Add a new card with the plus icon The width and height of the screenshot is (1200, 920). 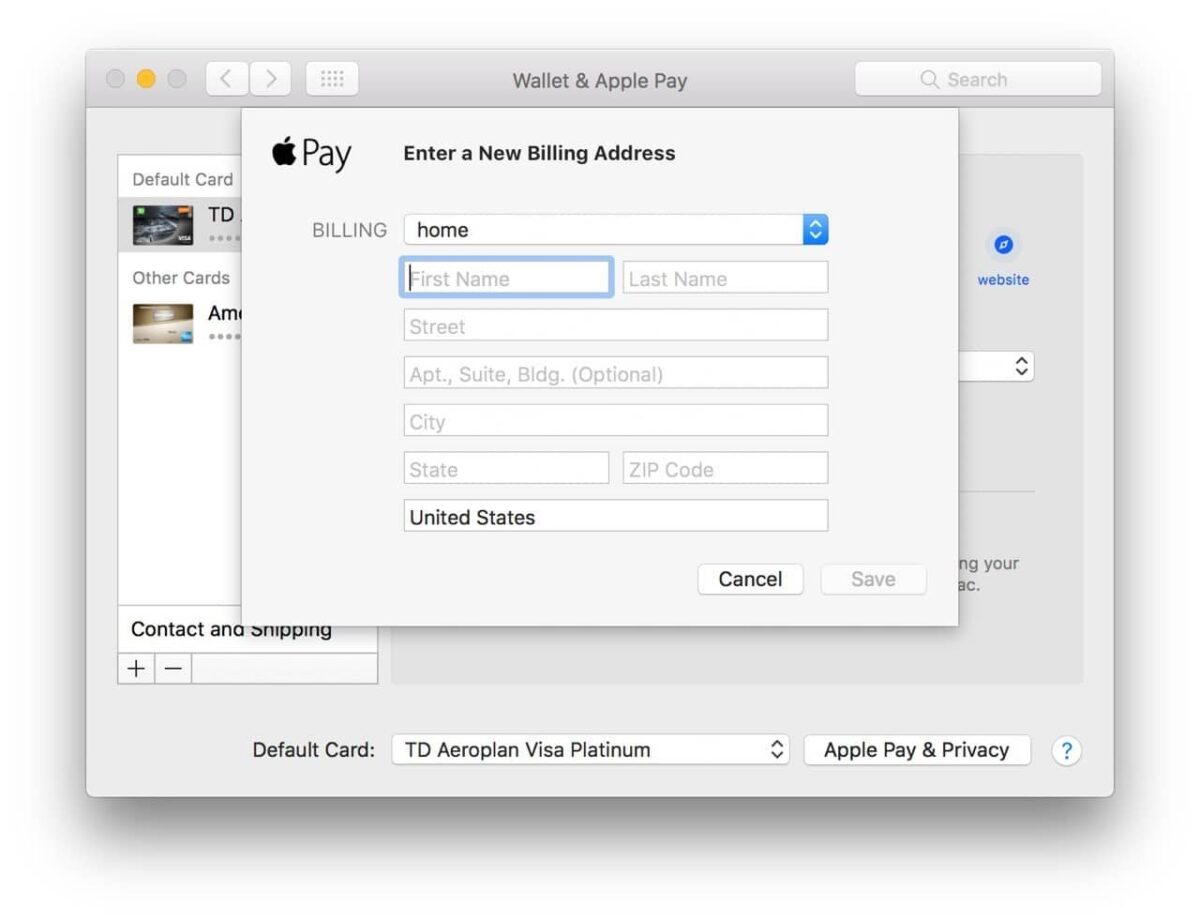[135, 668]
